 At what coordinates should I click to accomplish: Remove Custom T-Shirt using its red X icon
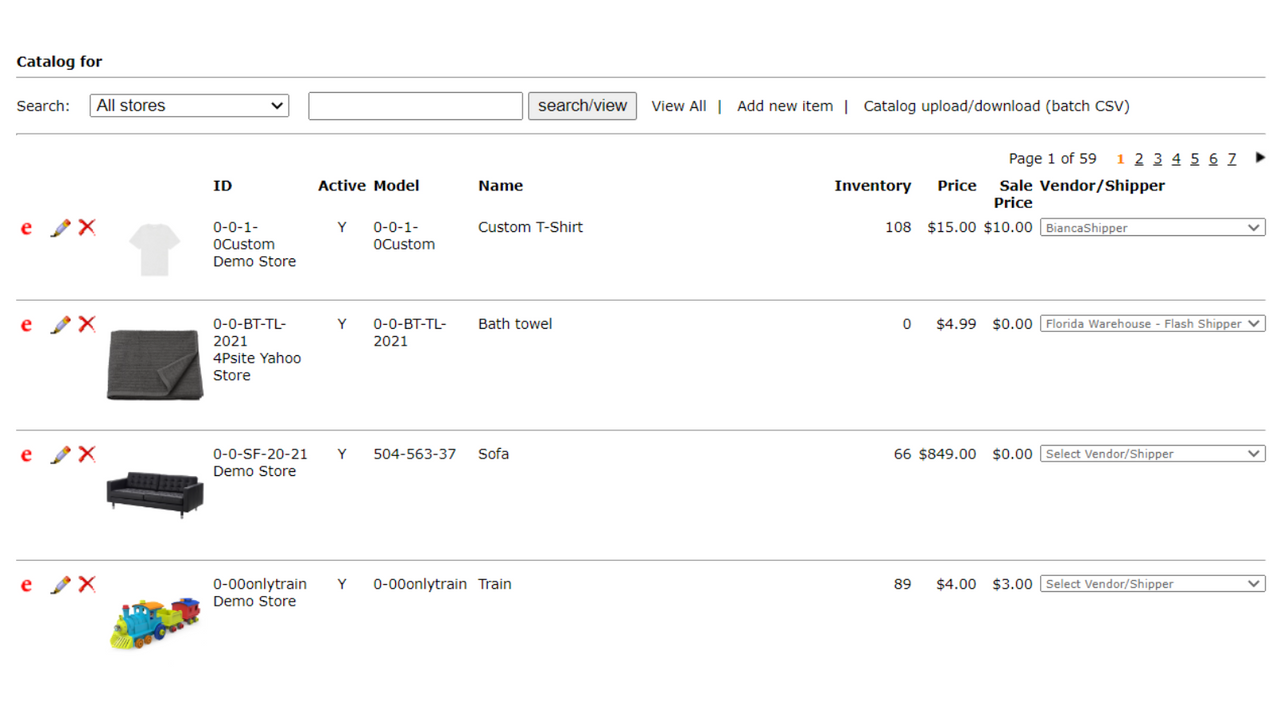tap(86, 227)
